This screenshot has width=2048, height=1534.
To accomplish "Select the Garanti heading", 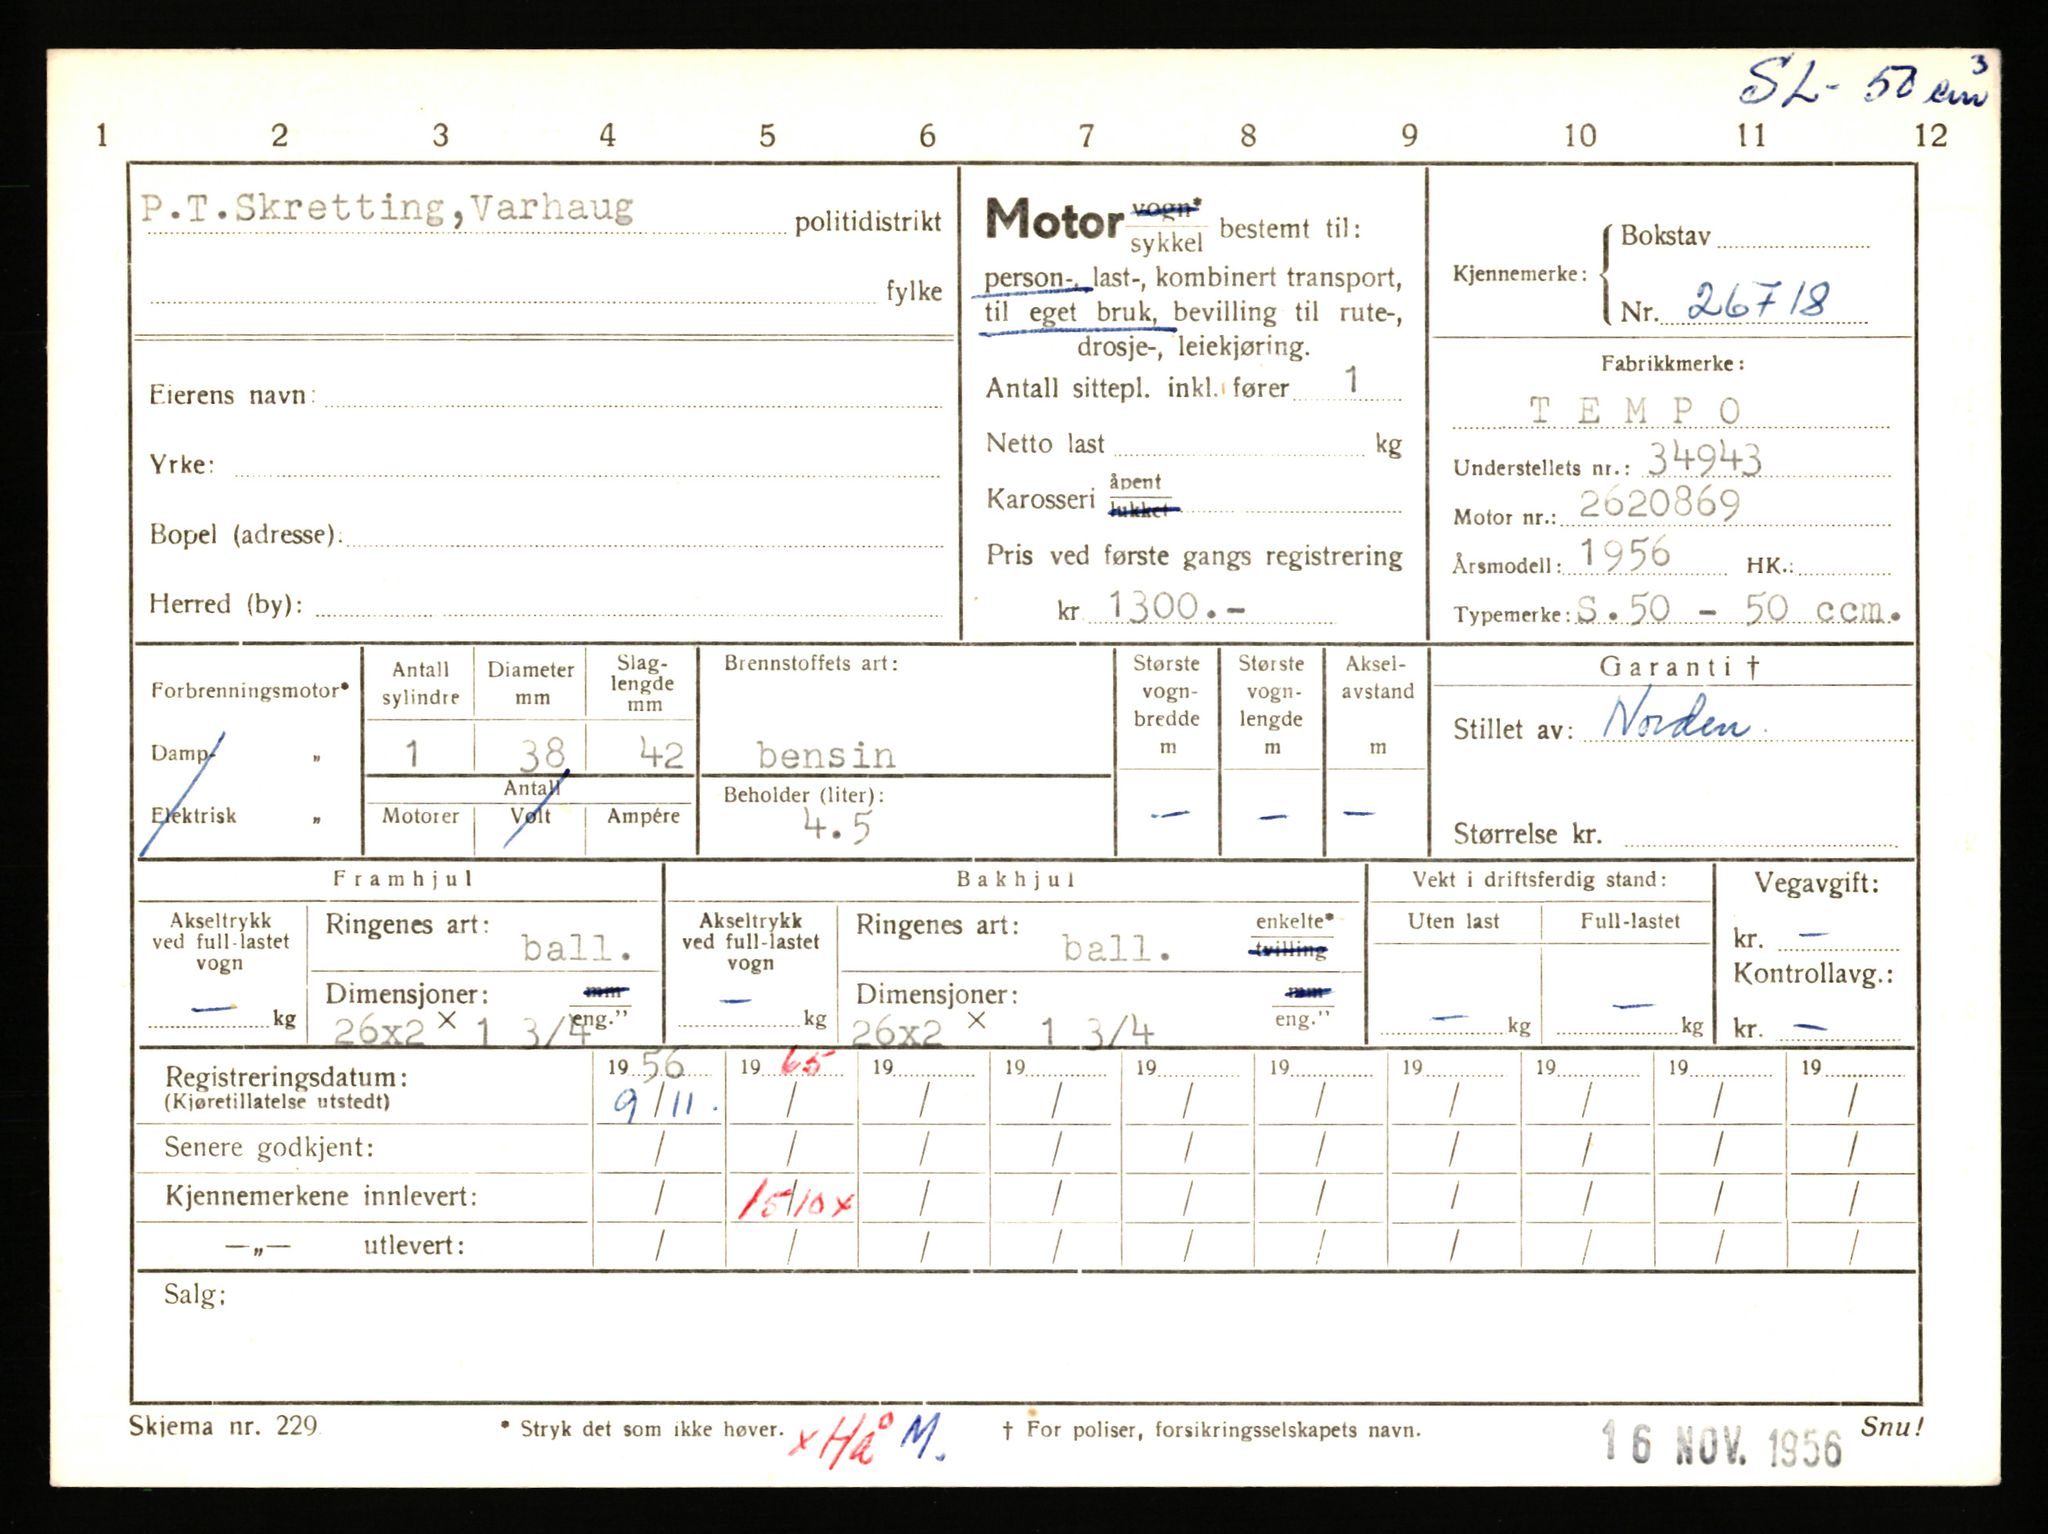I will coord(1679,667).
